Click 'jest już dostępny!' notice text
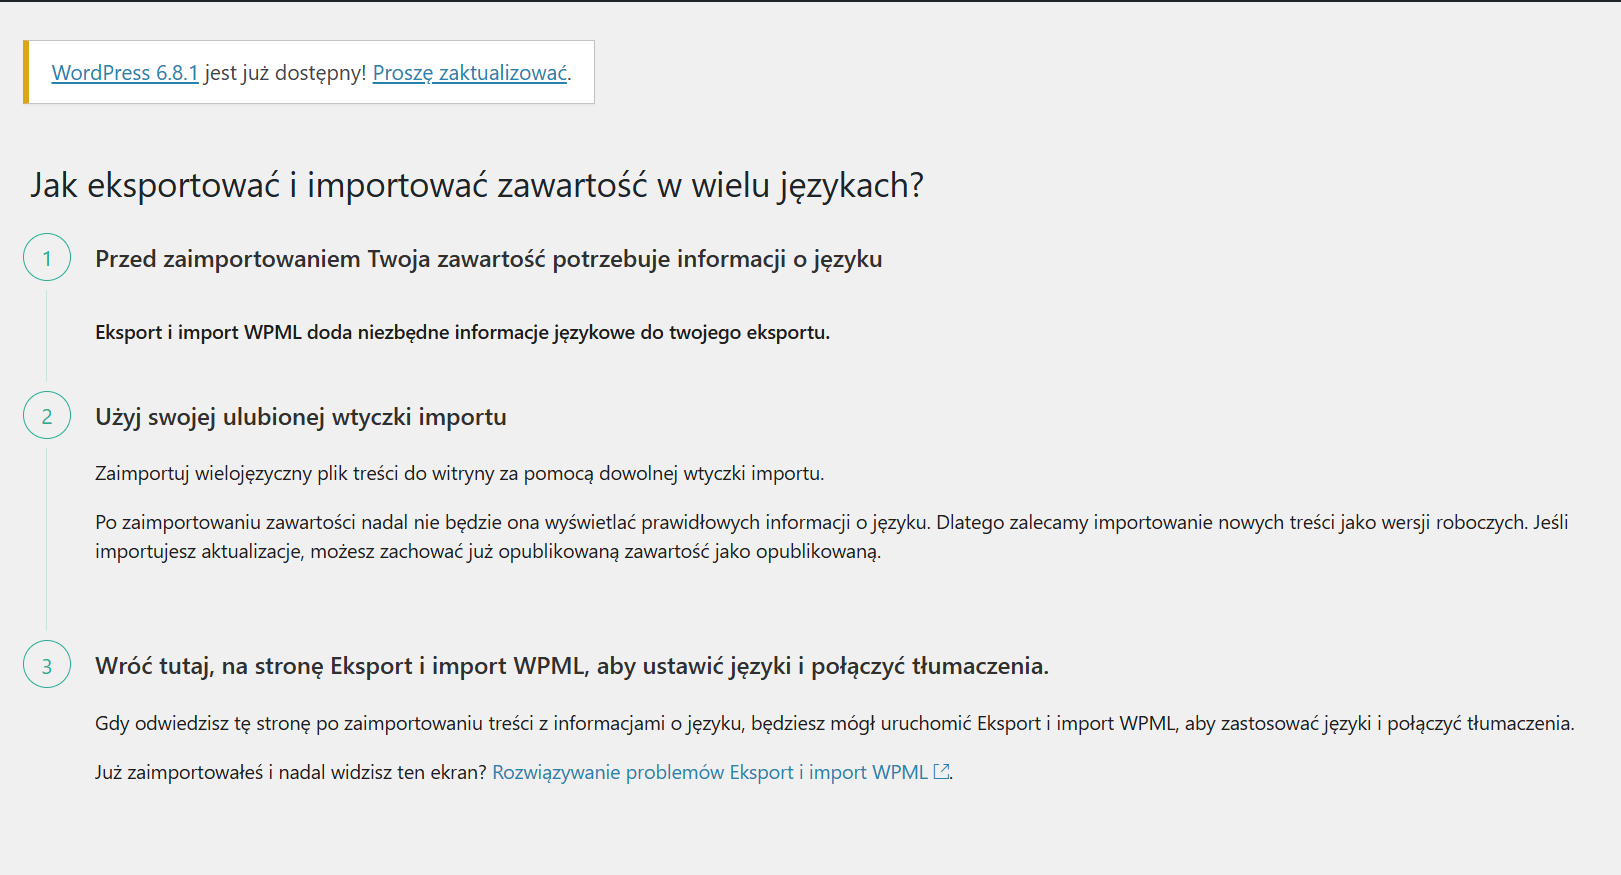The image size is (1621, 875). [x=285, y=73]
